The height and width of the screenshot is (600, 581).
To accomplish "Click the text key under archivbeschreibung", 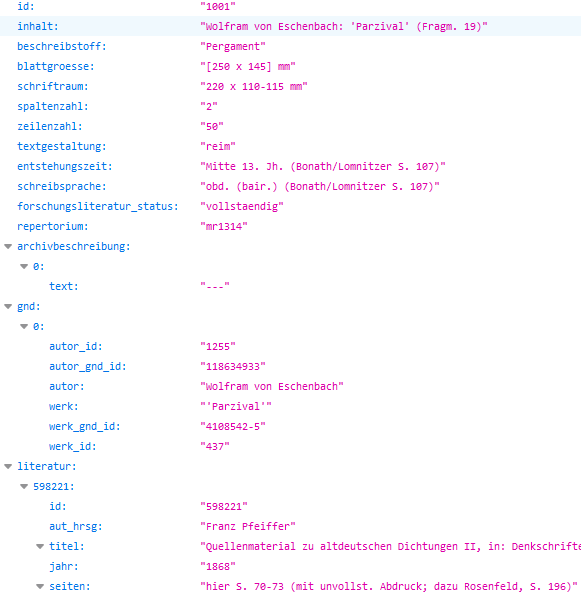I will [x=64, y=286].
